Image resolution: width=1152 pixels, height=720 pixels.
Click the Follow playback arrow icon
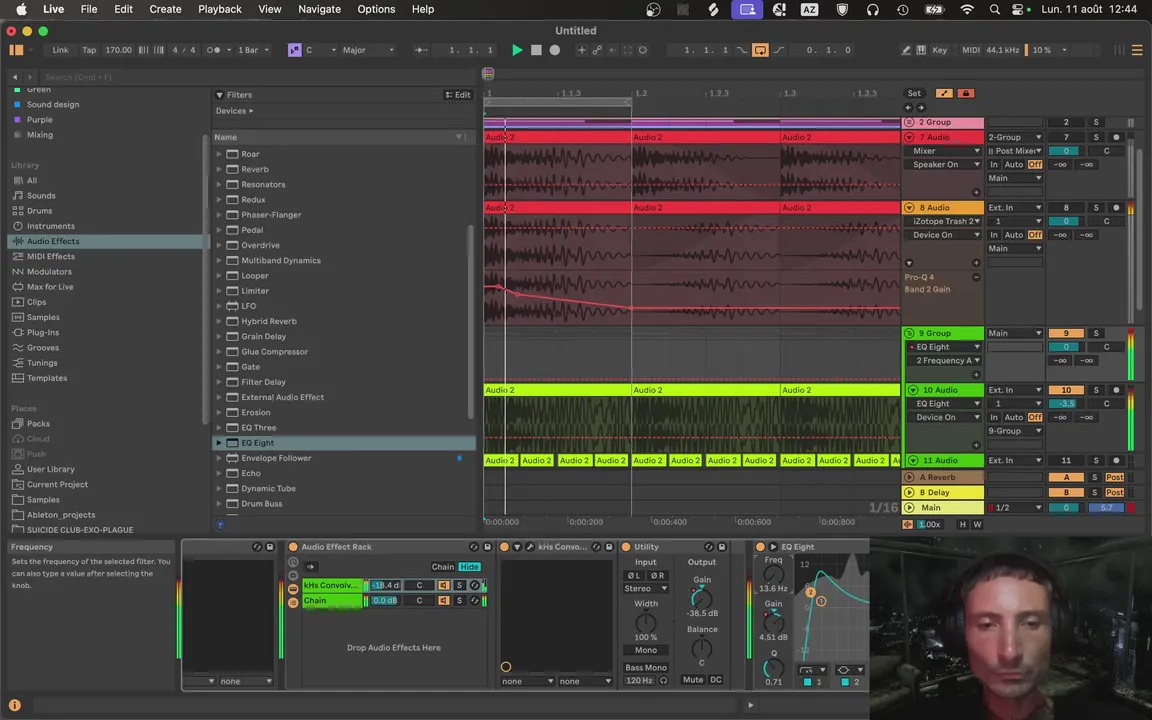pos(421,50)
